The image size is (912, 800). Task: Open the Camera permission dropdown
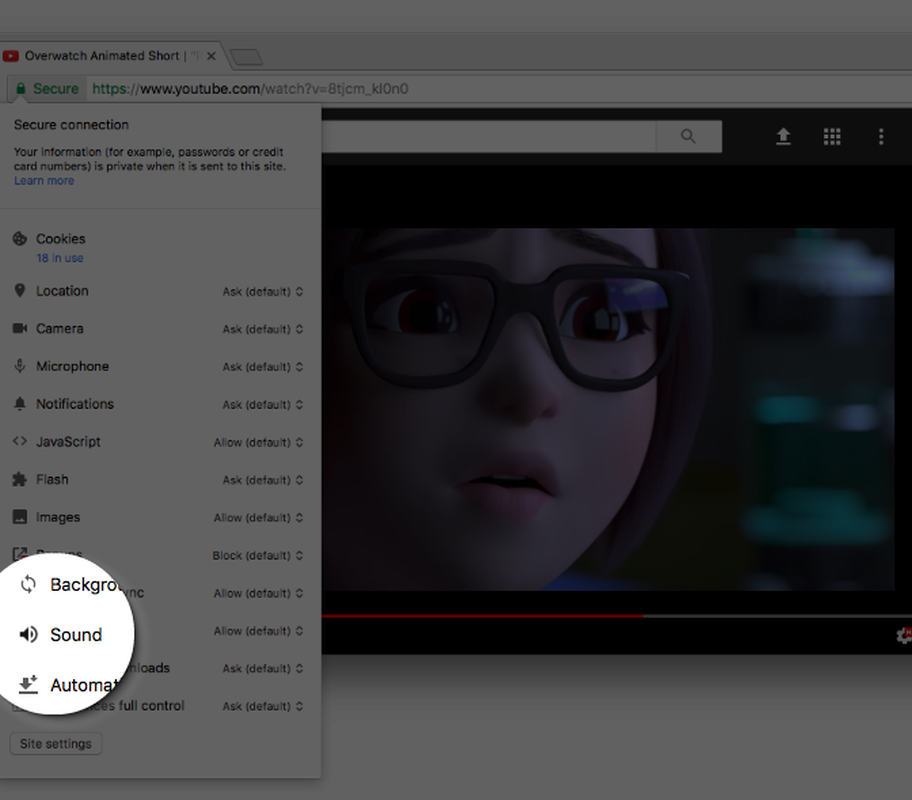263,329
